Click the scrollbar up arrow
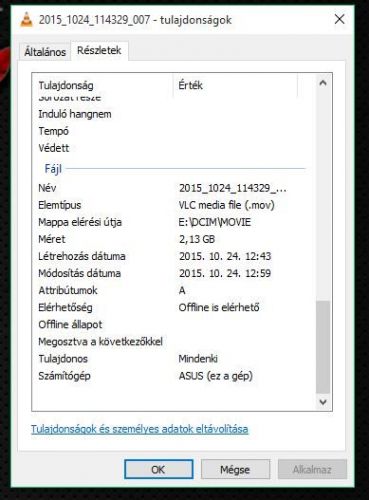 point(323,83)
